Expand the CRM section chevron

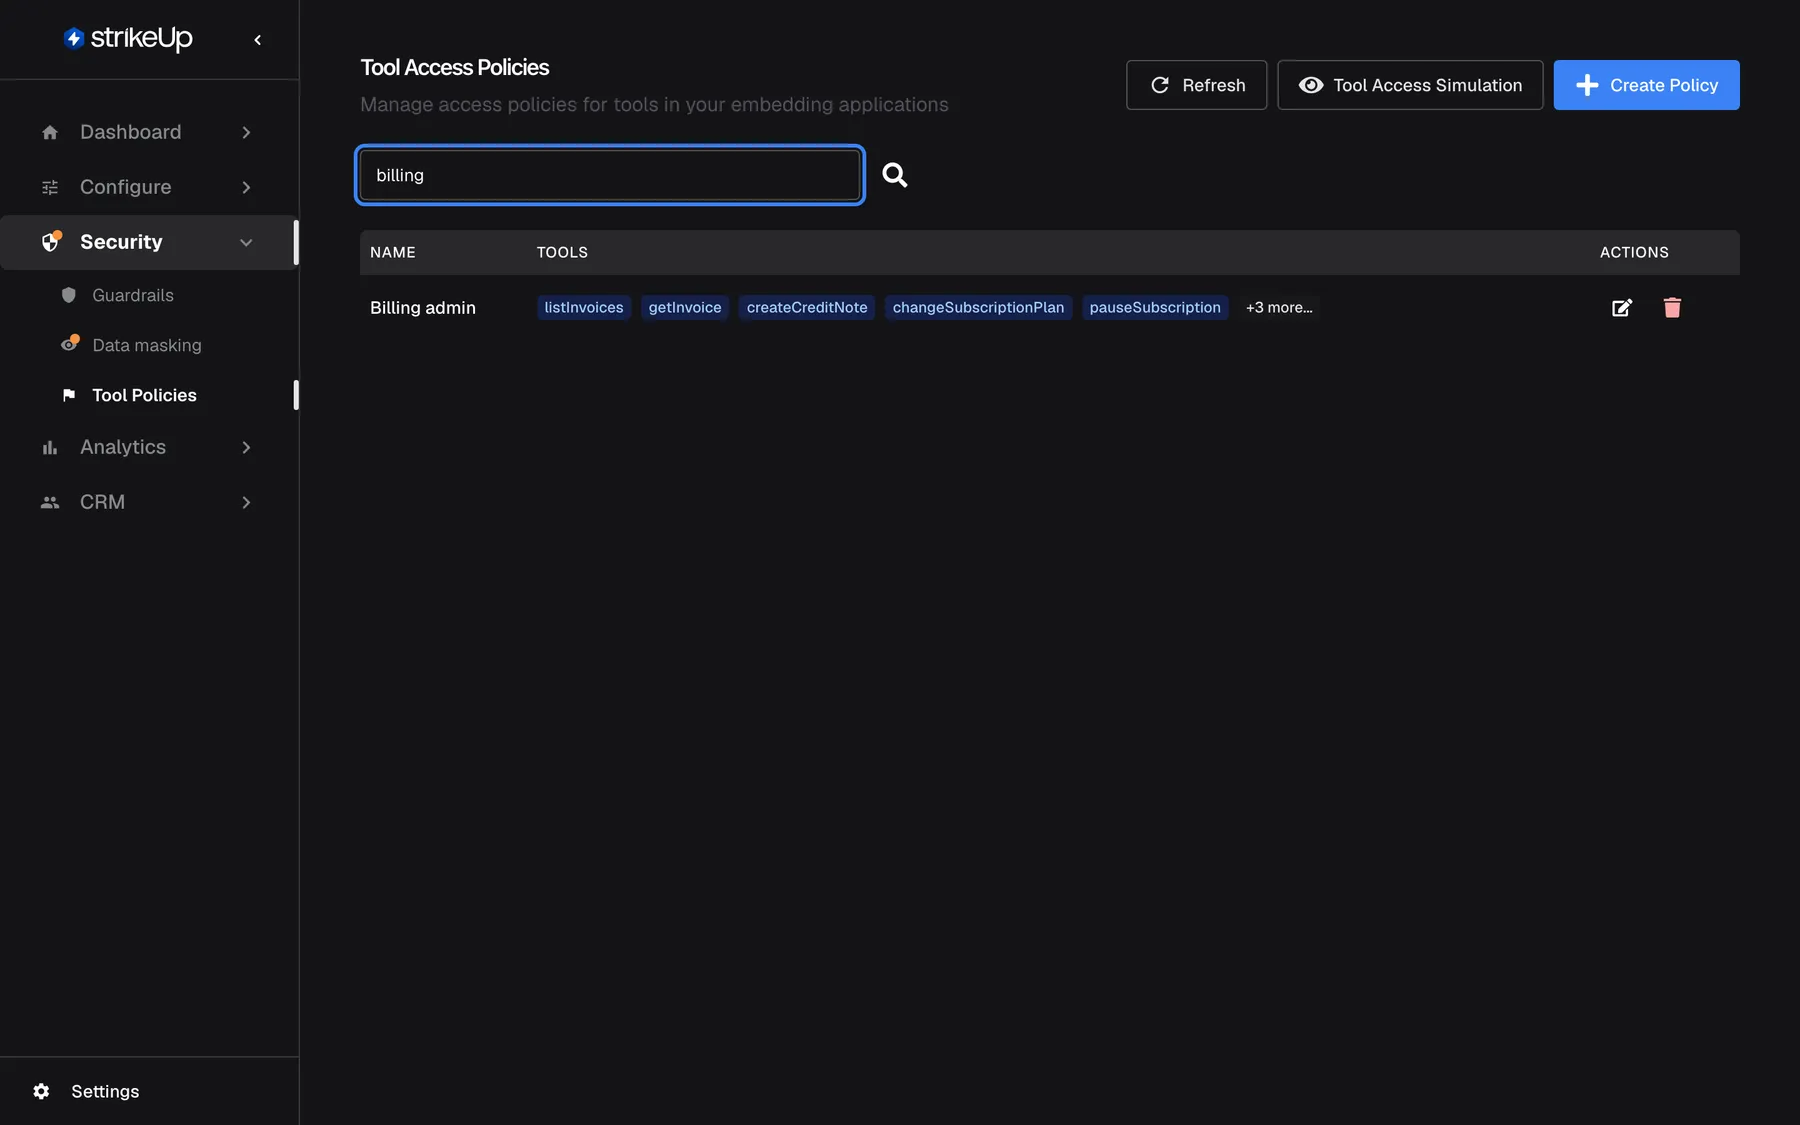click(246, 502)
